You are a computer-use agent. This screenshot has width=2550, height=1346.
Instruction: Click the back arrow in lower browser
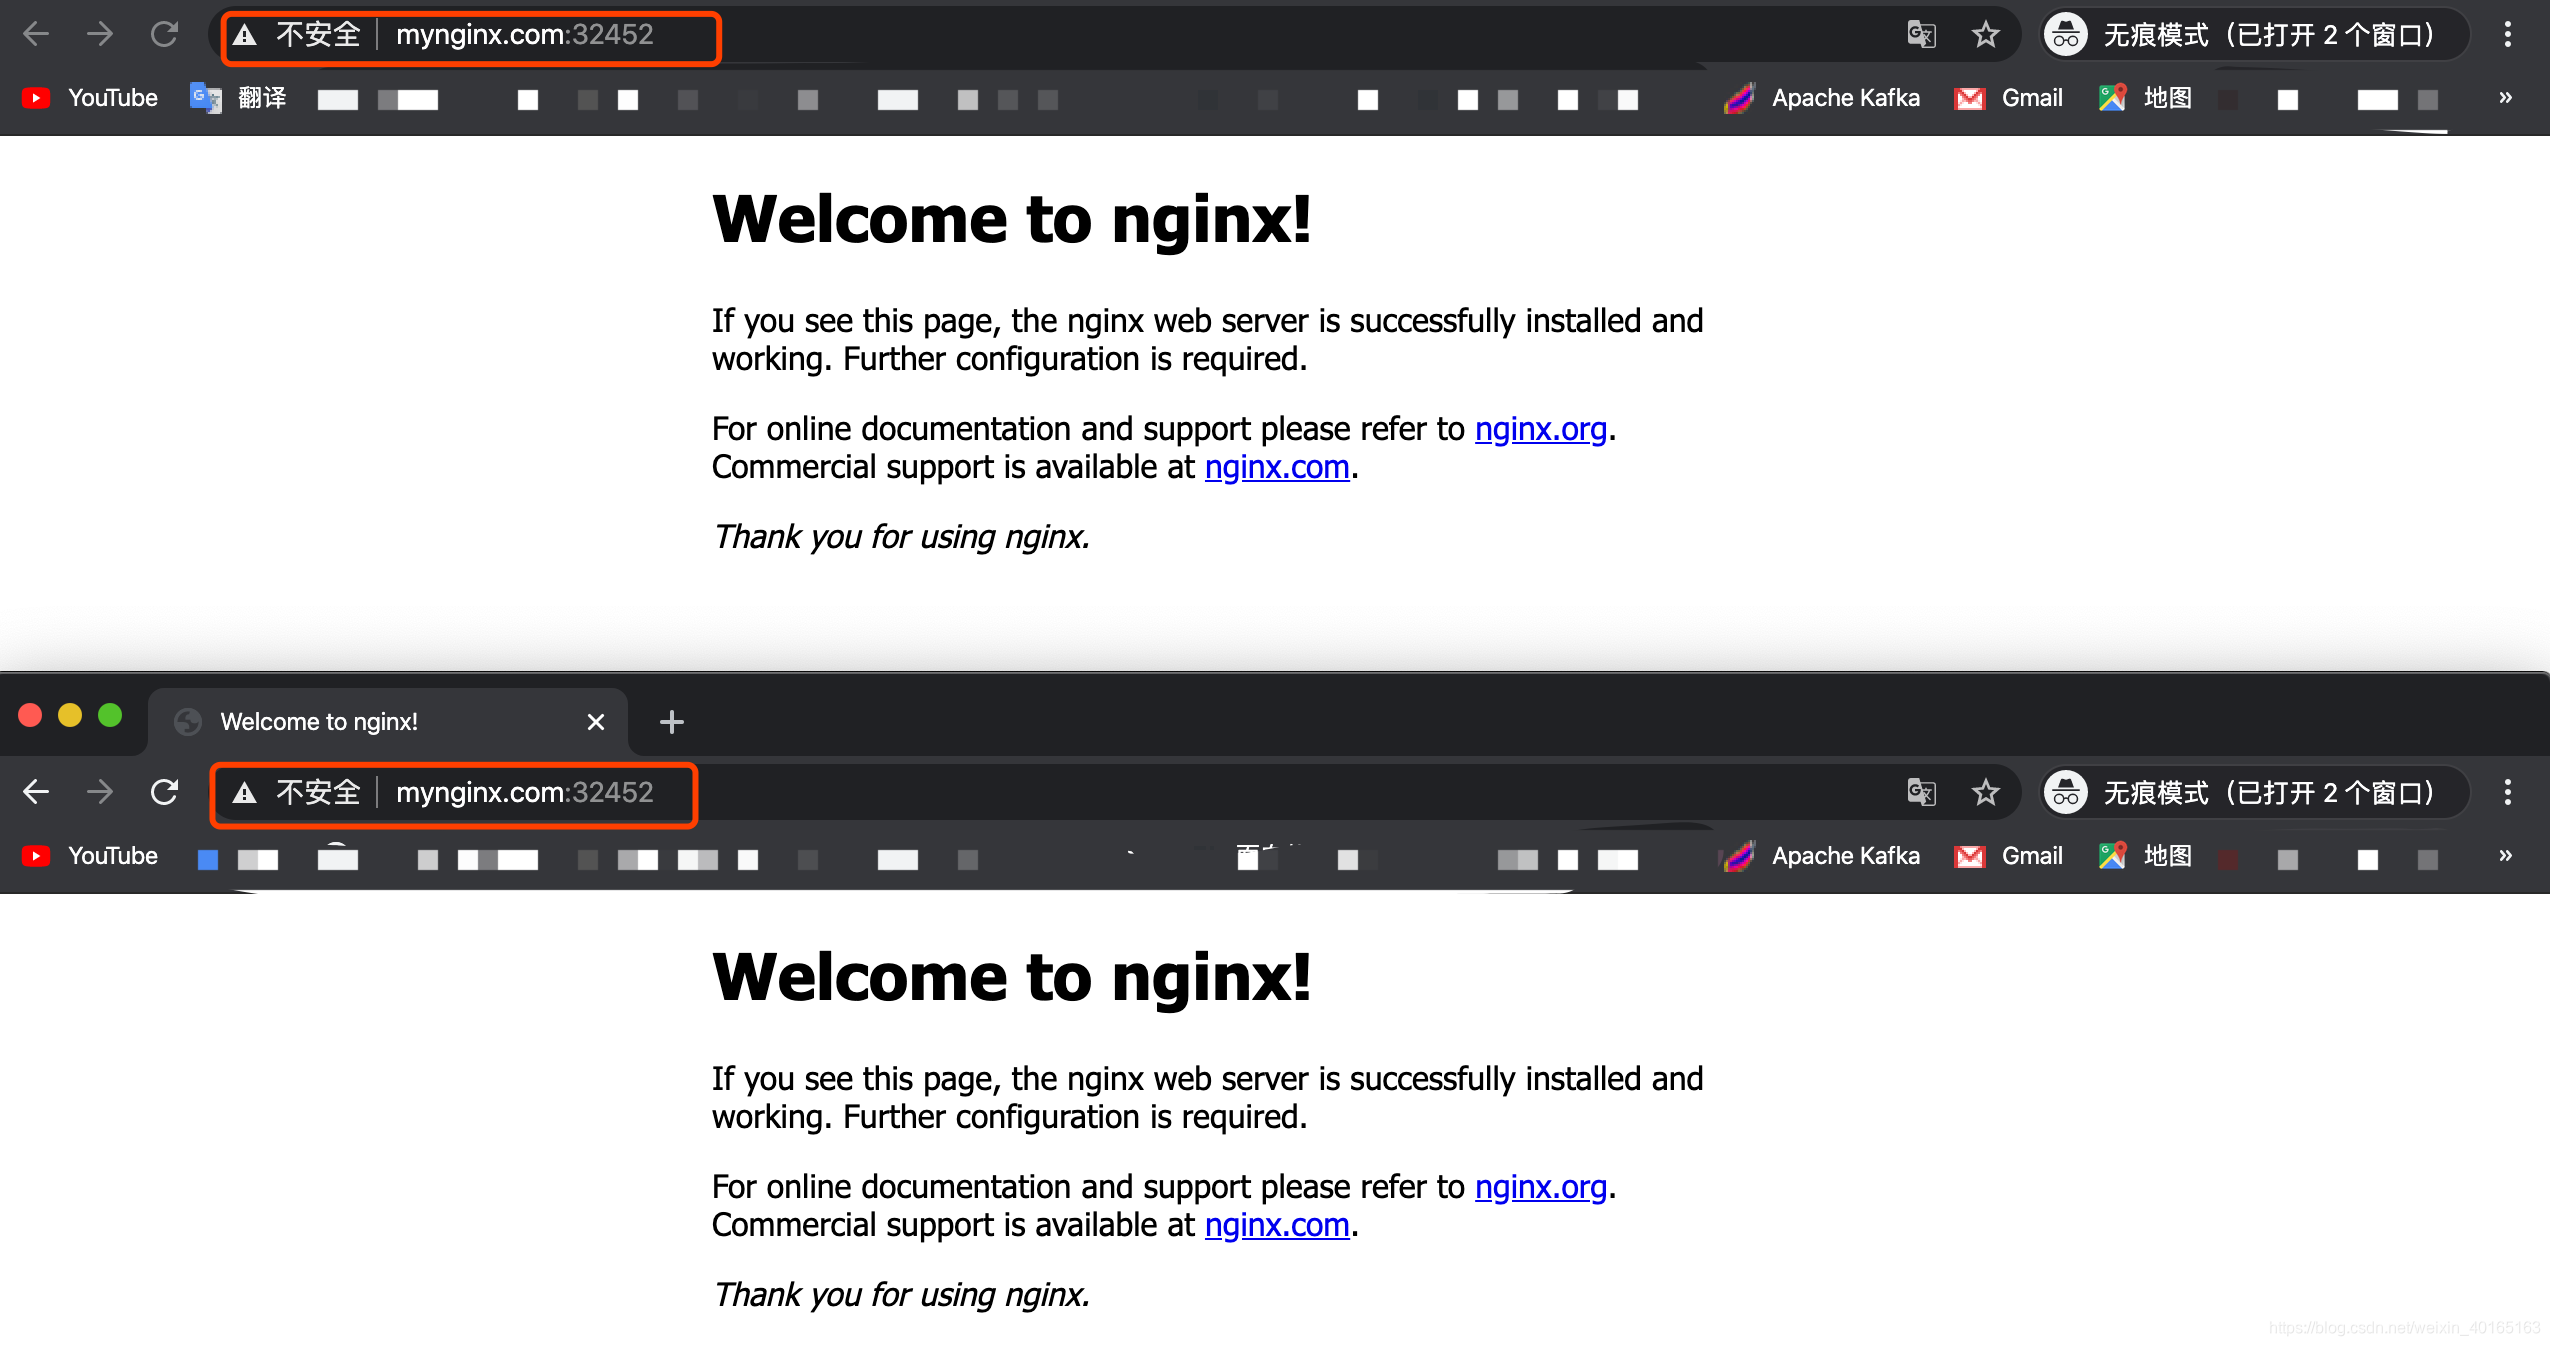[36, 792]
